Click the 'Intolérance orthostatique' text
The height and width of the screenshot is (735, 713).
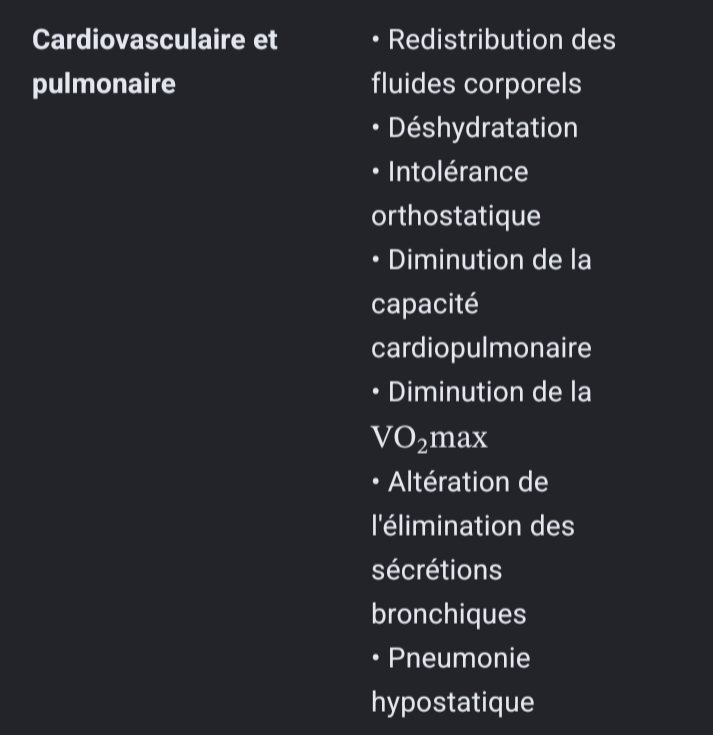(456, 194)
